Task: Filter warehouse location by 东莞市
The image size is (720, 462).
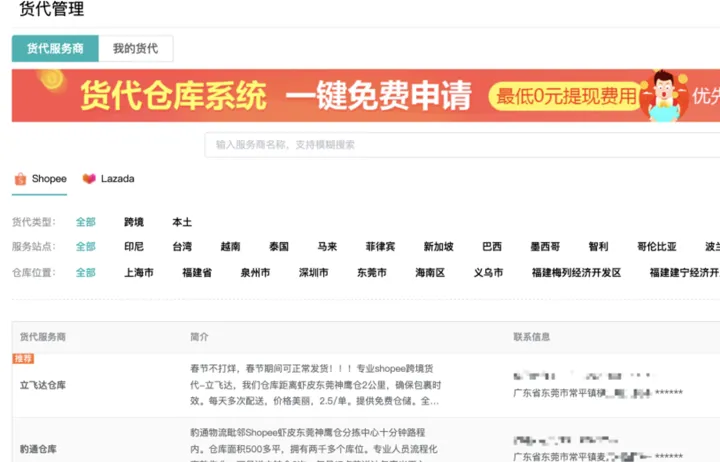Action: pos(372,273)
